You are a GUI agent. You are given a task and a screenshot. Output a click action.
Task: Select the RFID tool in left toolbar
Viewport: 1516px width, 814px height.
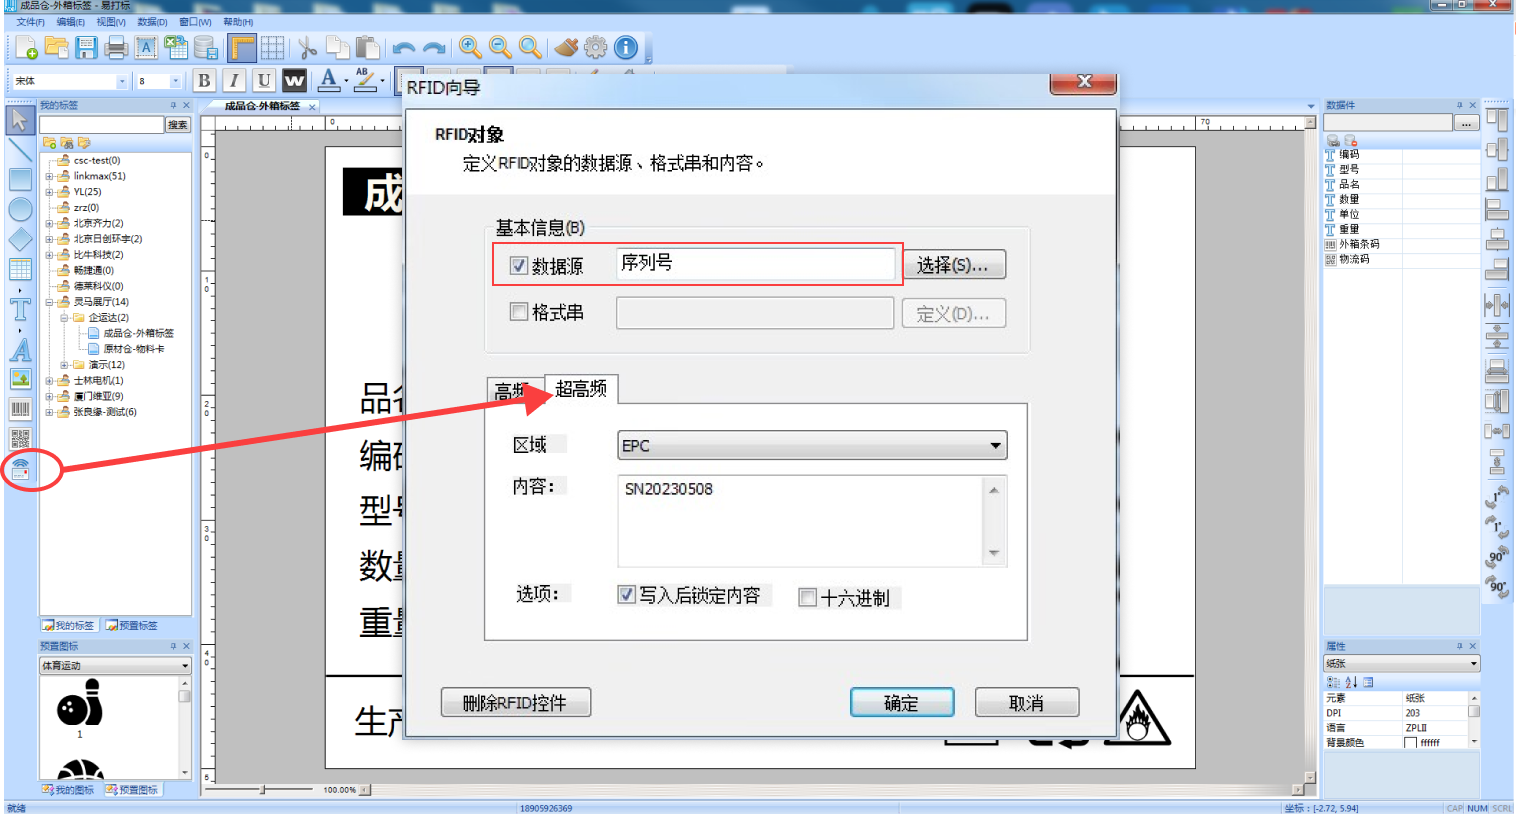[x=20, y=469]
